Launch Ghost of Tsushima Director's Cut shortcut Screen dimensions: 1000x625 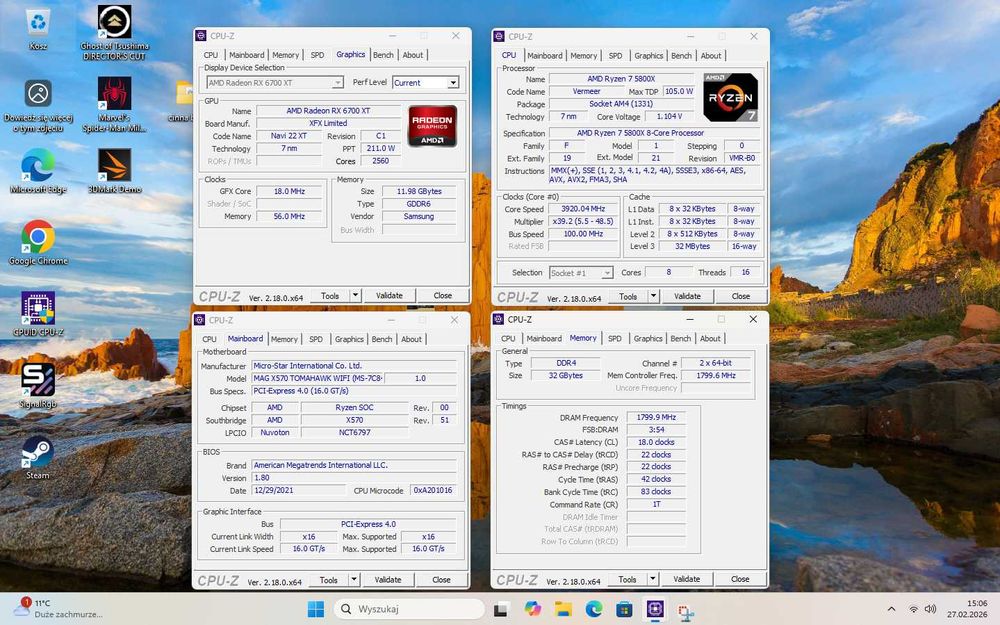click(x=115, y=32)
